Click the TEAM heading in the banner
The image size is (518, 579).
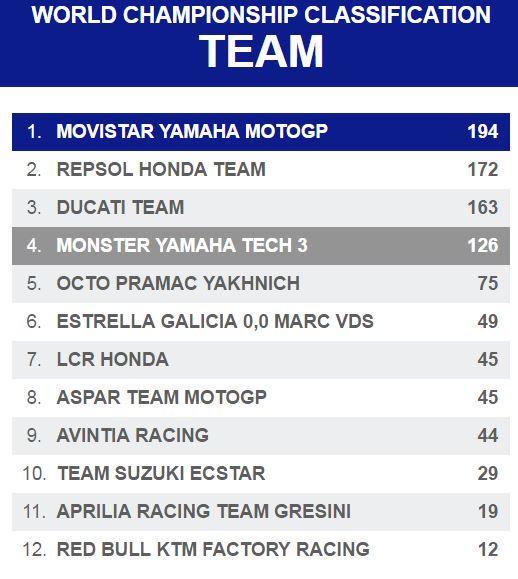261,51
